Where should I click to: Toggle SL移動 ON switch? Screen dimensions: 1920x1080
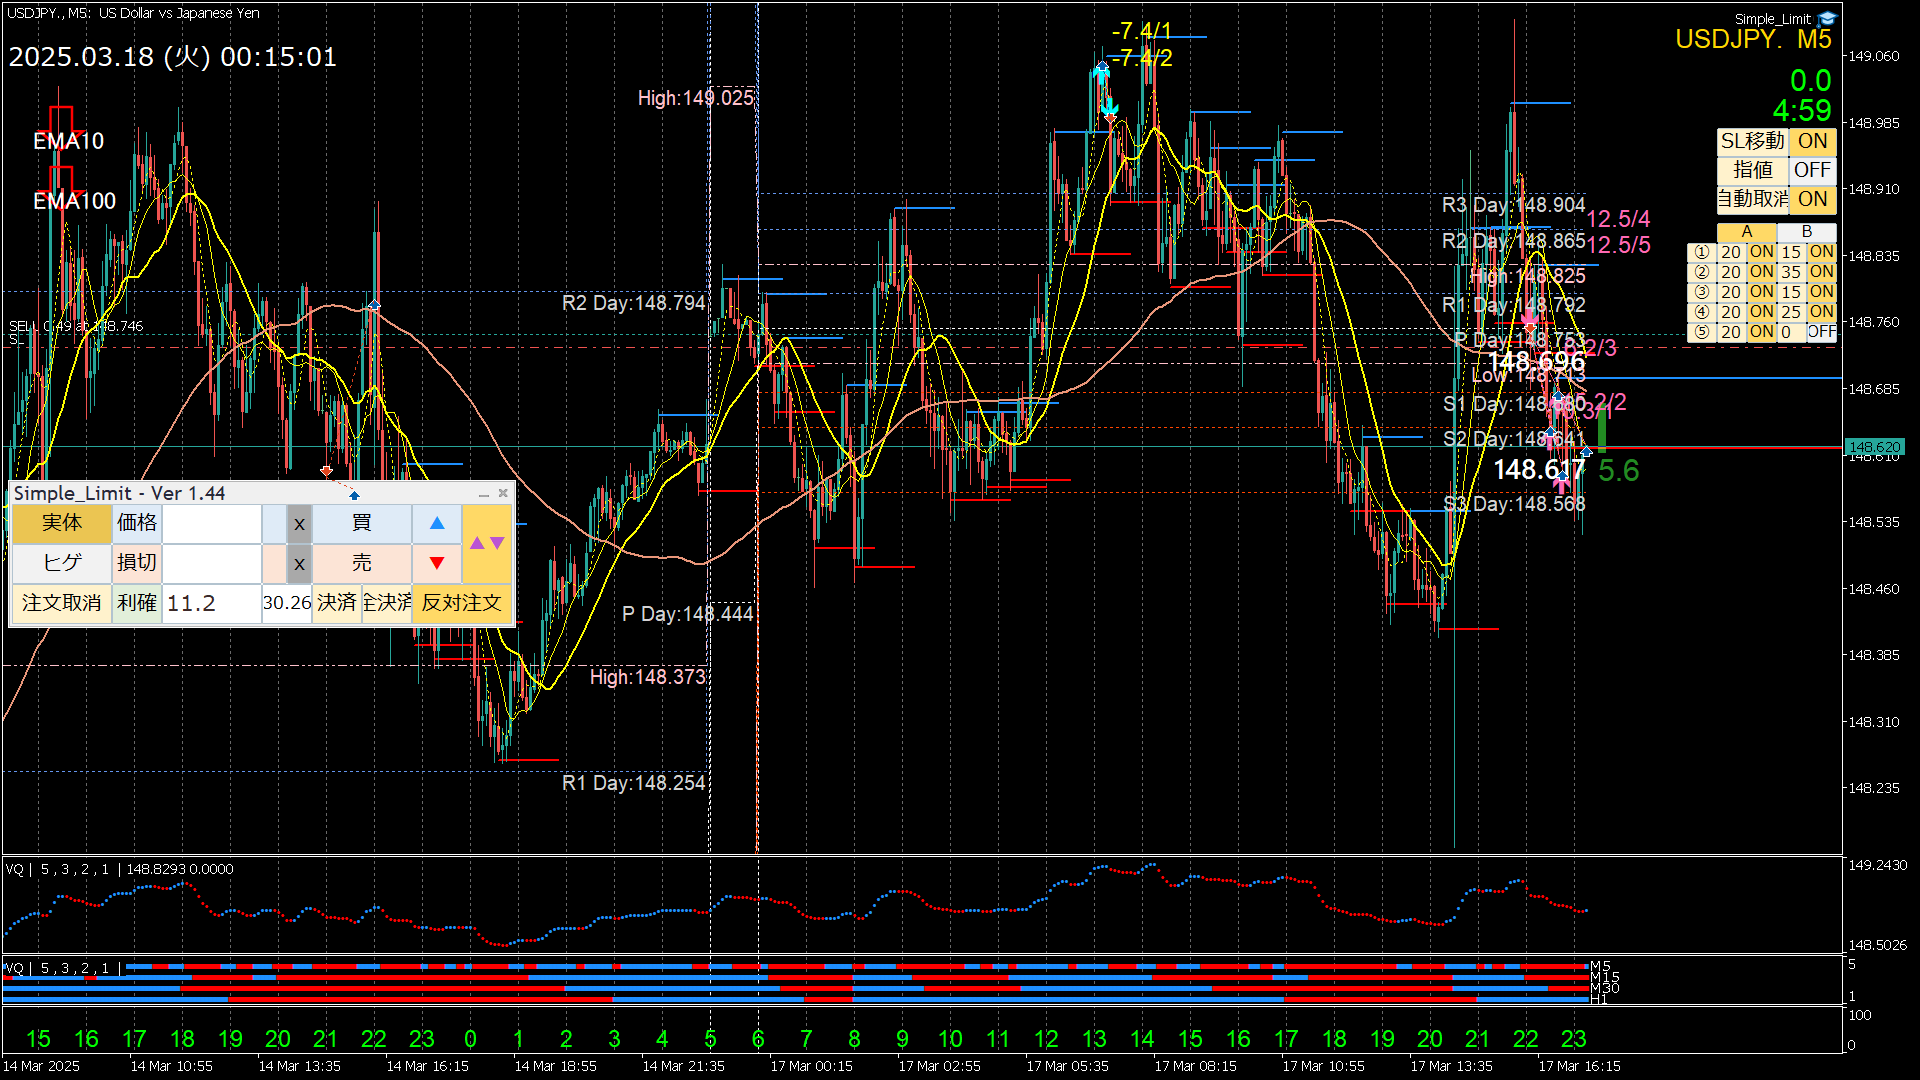pos(1812,141)
